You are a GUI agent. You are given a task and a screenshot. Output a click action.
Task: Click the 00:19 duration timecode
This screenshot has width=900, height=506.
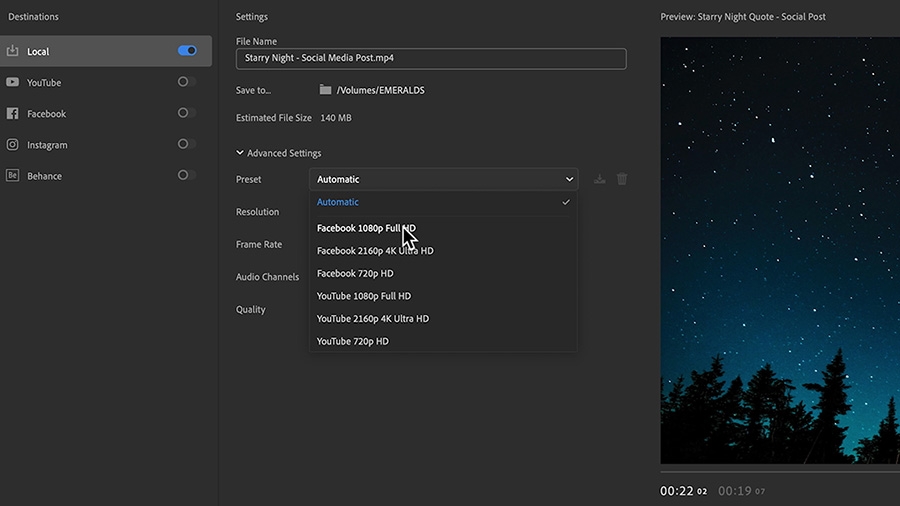pos(741,491)
